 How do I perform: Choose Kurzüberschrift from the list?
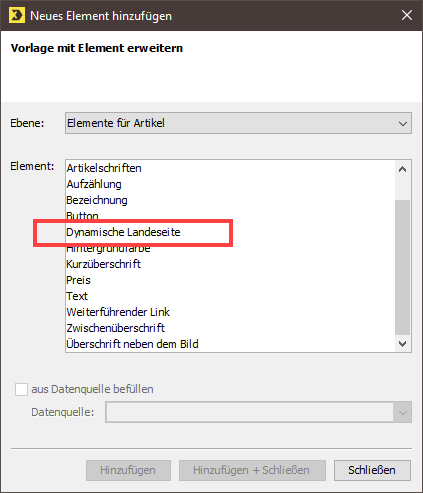point(103,264)
